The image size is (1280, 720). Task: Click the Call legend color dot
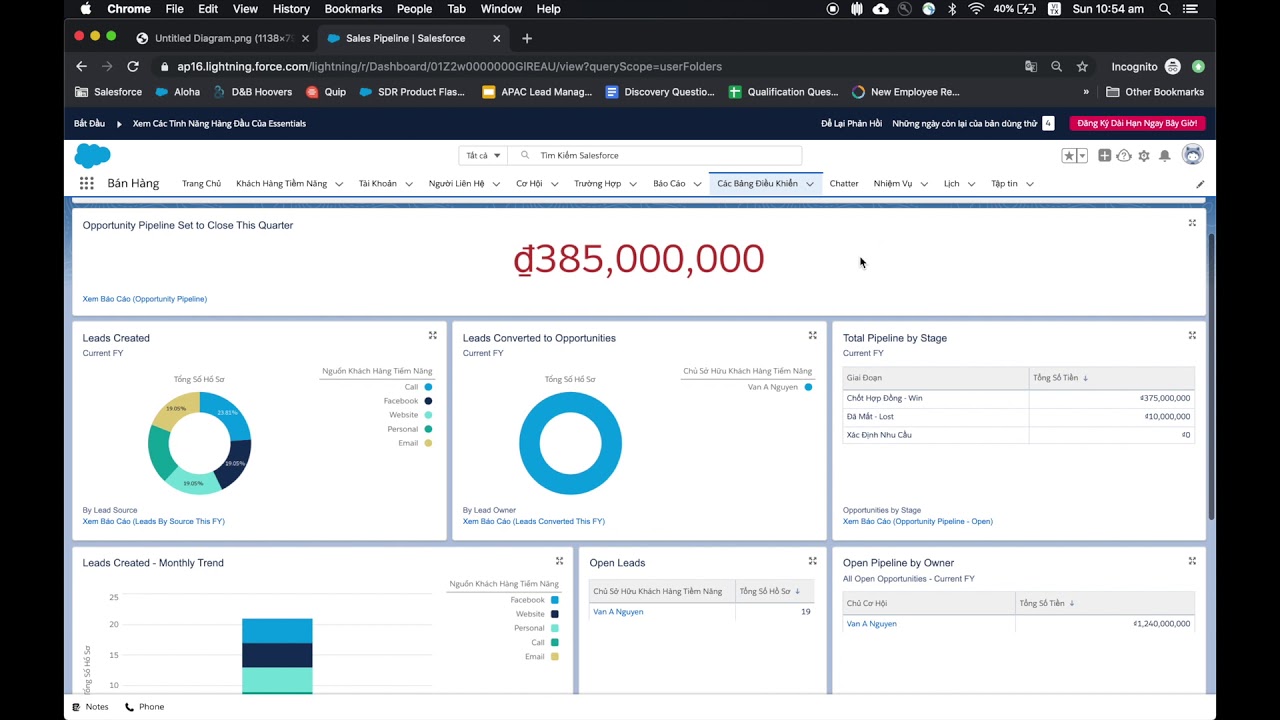(428, 387)
